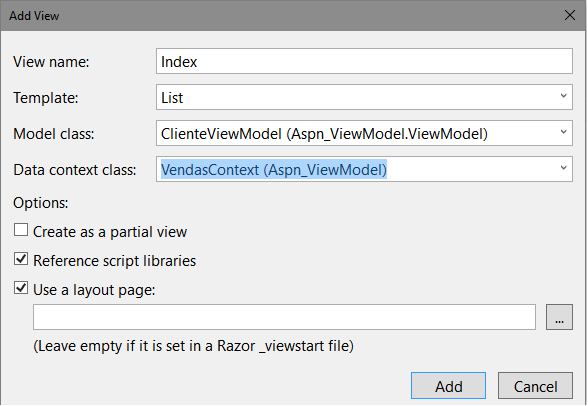Confirm with the Add button

coord(448,386)
